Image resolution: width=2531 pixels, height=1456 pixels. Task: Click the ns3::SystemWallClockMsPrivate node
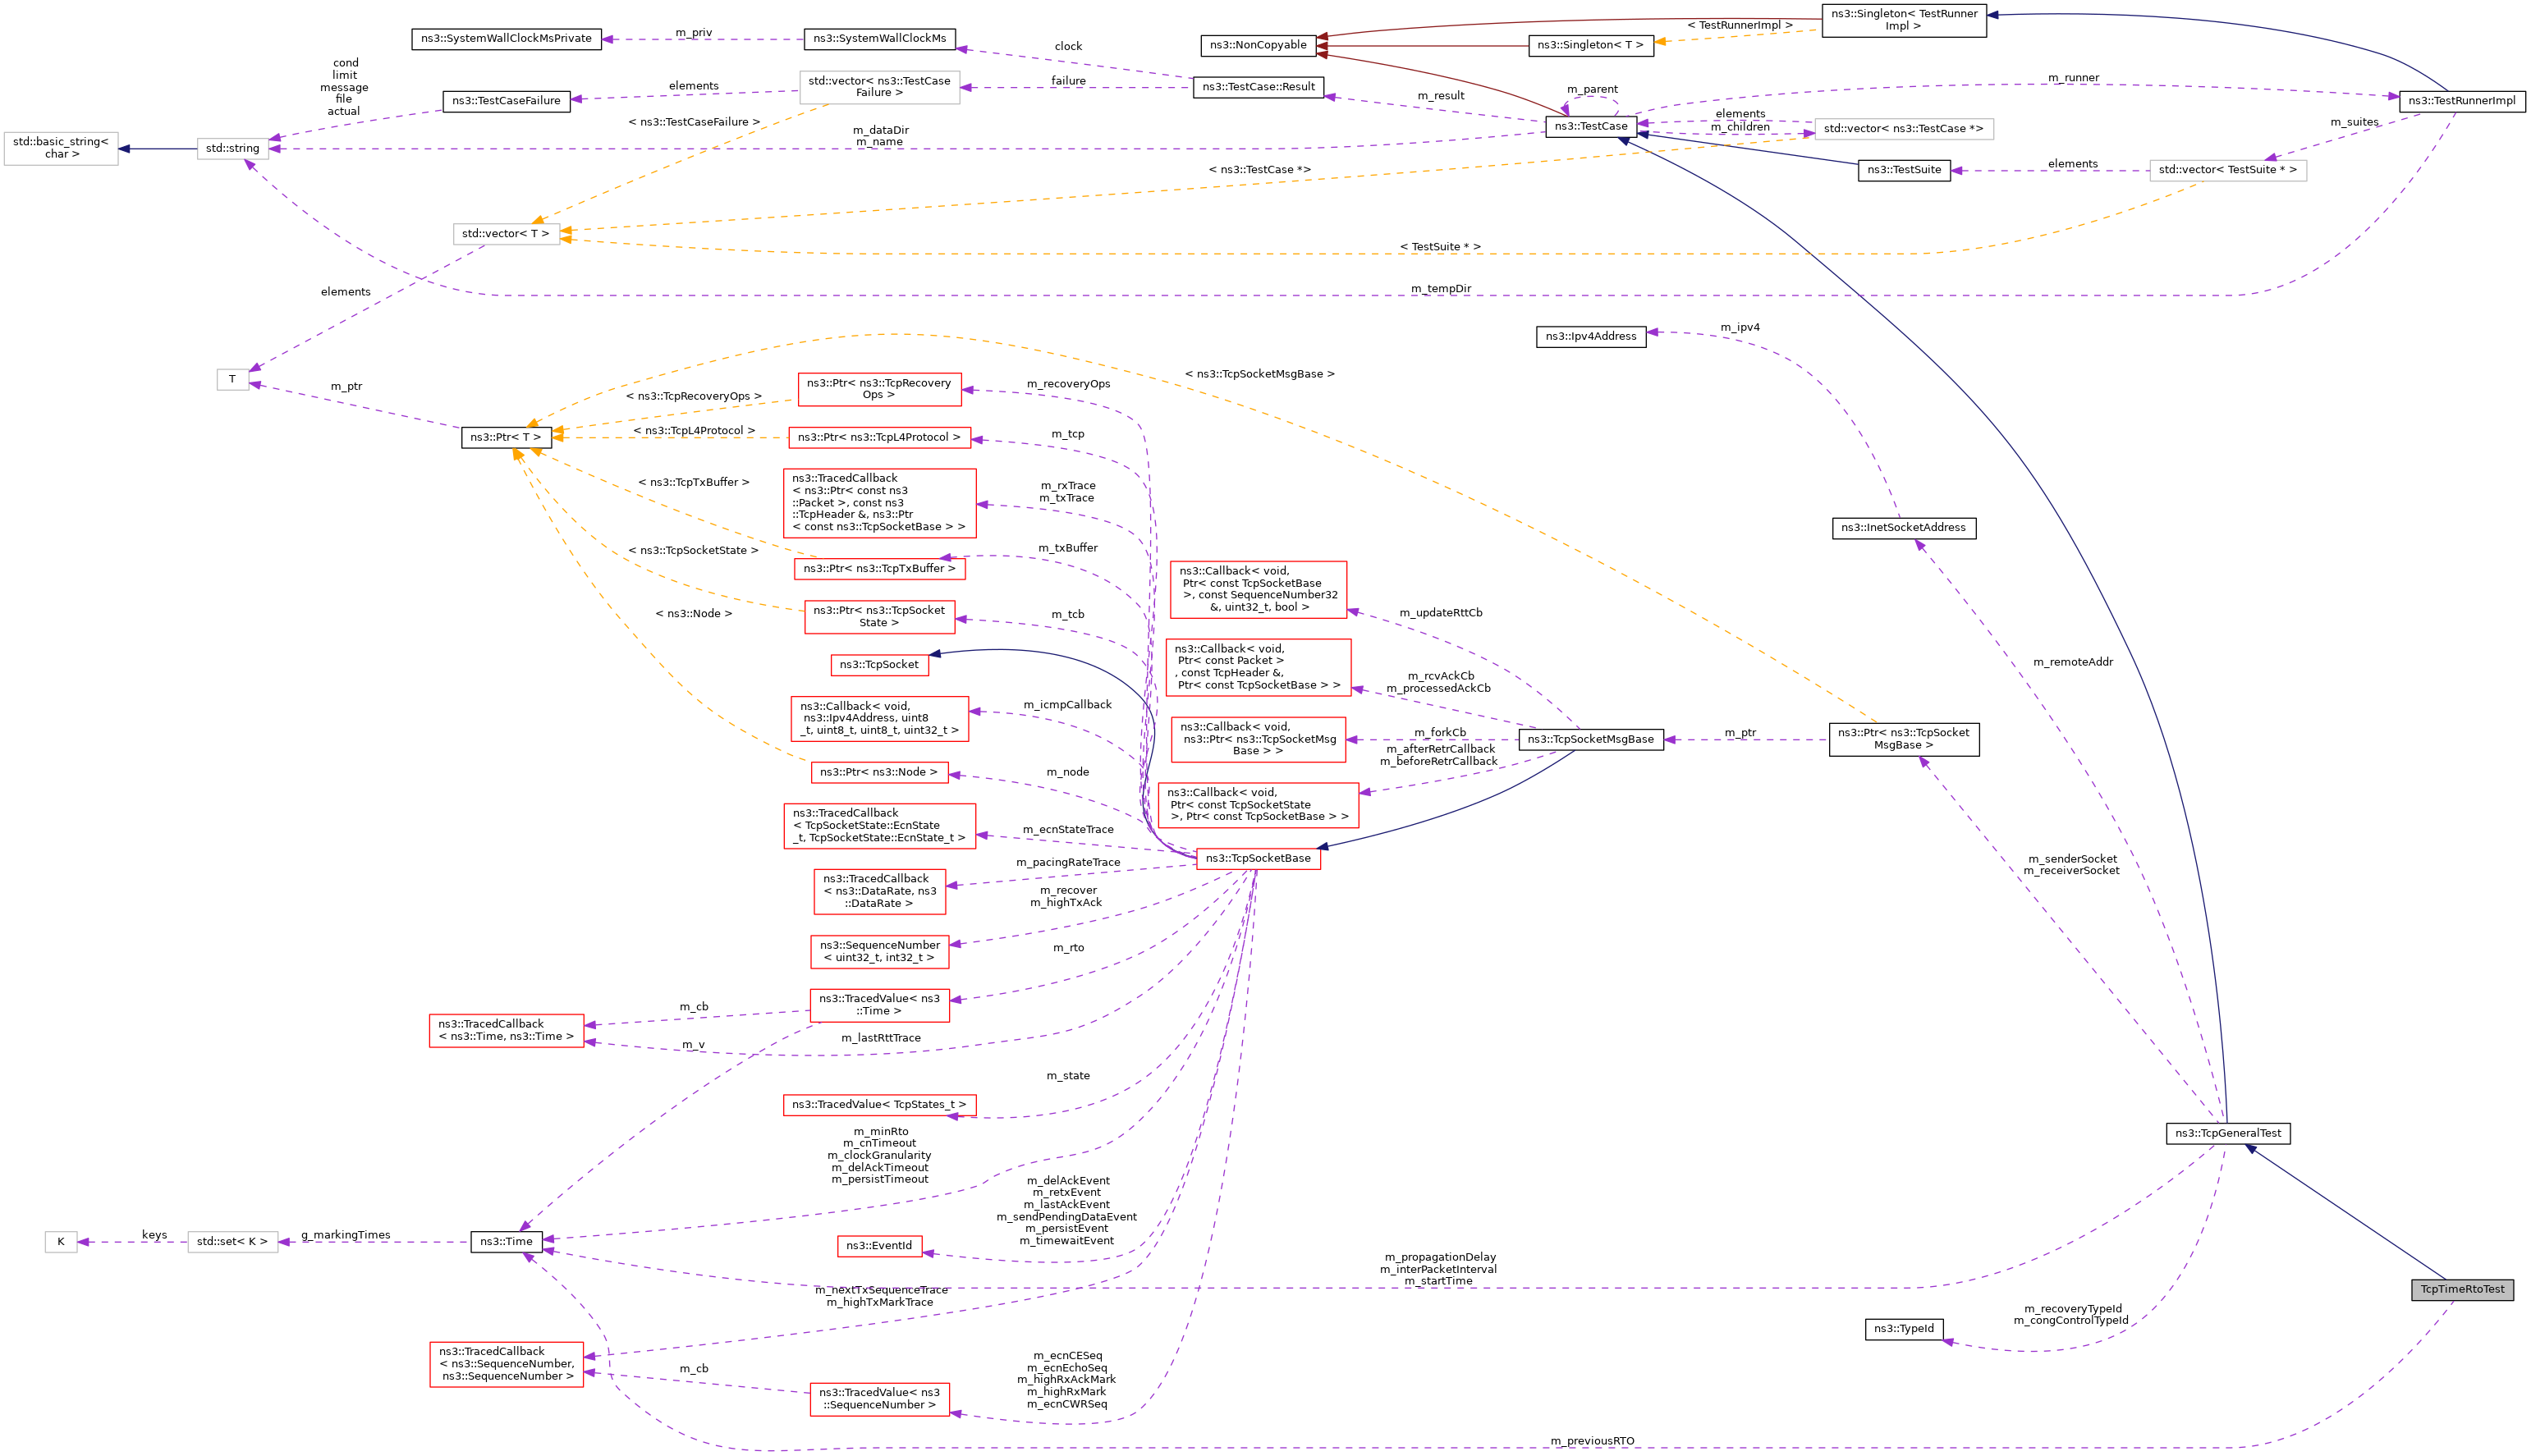506,38
